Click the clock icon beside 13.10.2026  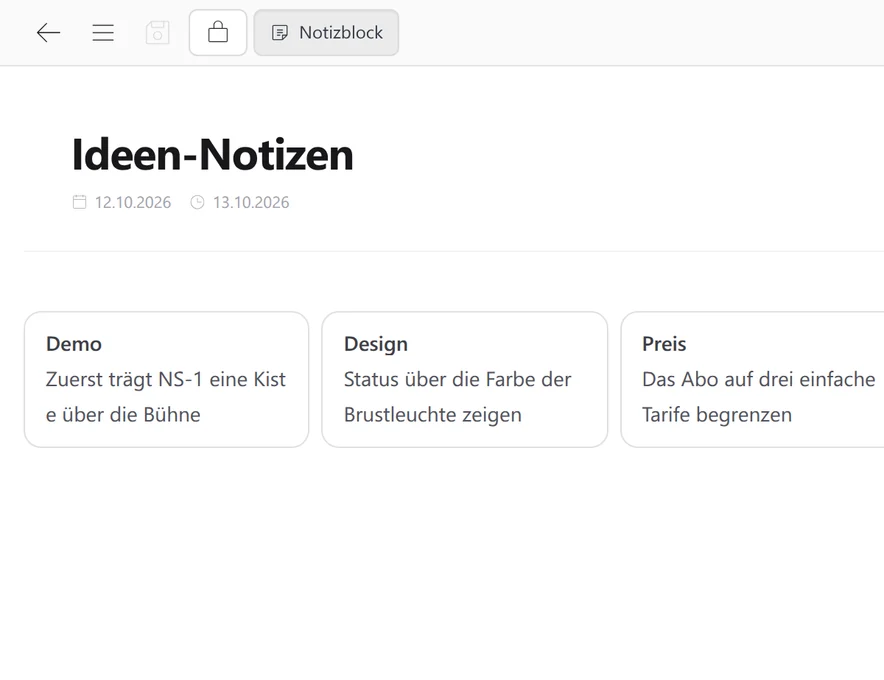[197, 202]
